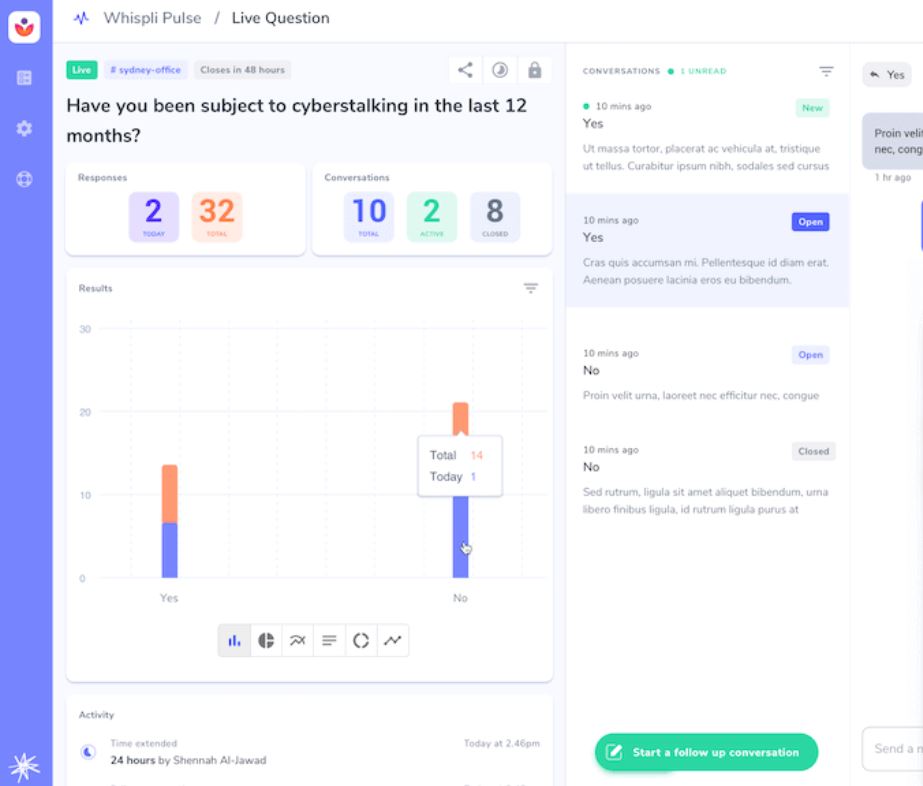Select the multi-line trend chart icon
Image resolution: width=923 pixels, height=786 pixels.
297,641
